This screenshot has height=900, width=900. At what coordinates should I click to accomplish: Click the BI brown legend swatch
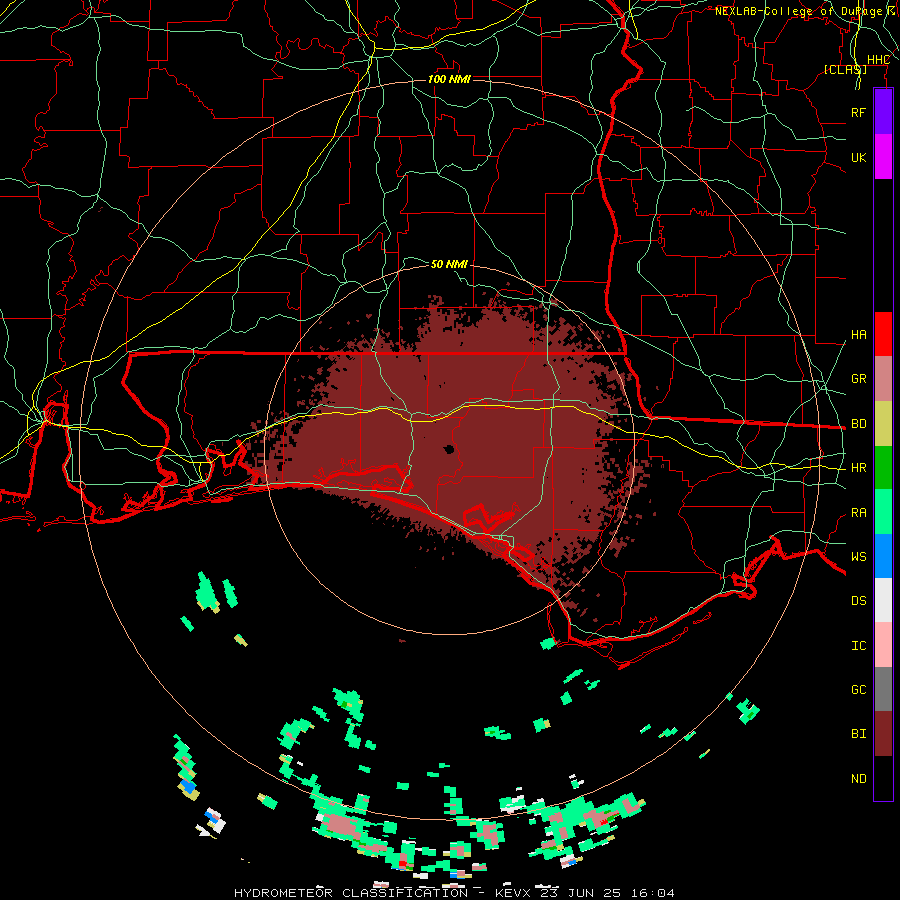pyautogui.click(x=883, y=734)
